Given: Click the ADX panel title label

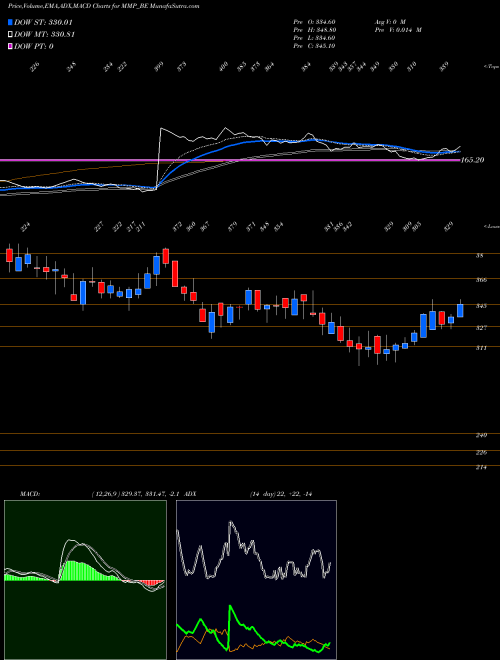Looking at the screenshot, I should click(190, 494).
